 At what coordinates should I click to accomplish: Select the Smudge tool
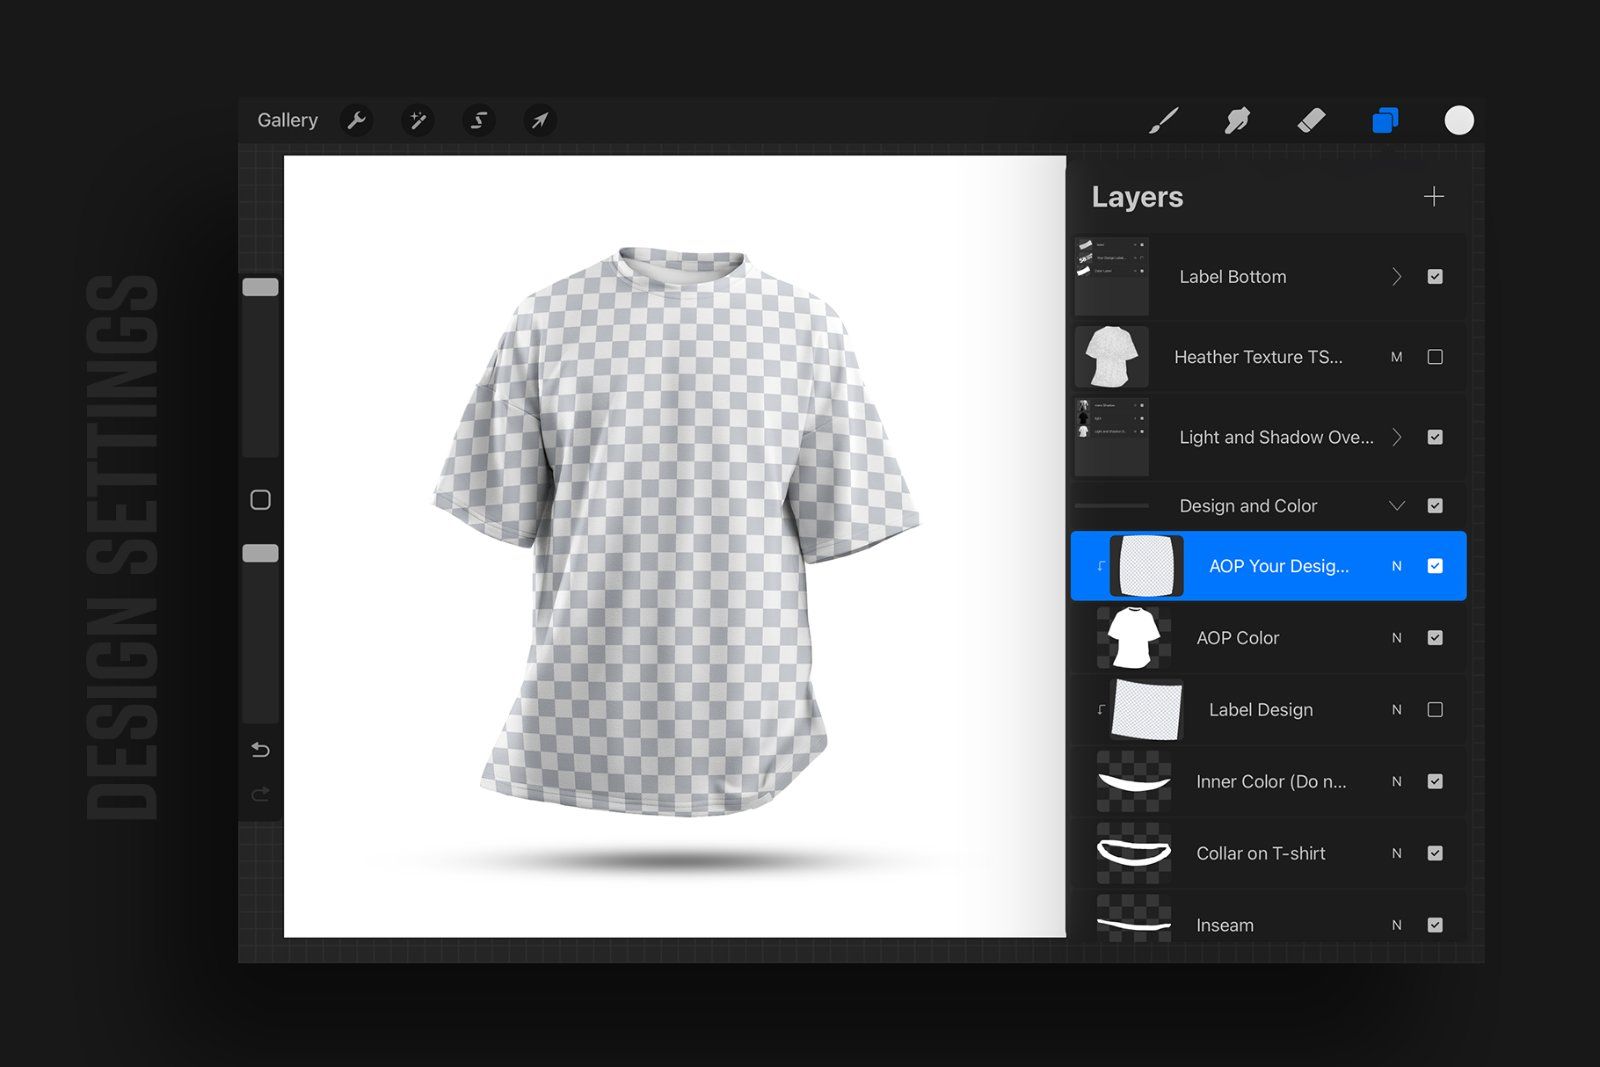coord(1238,120)
